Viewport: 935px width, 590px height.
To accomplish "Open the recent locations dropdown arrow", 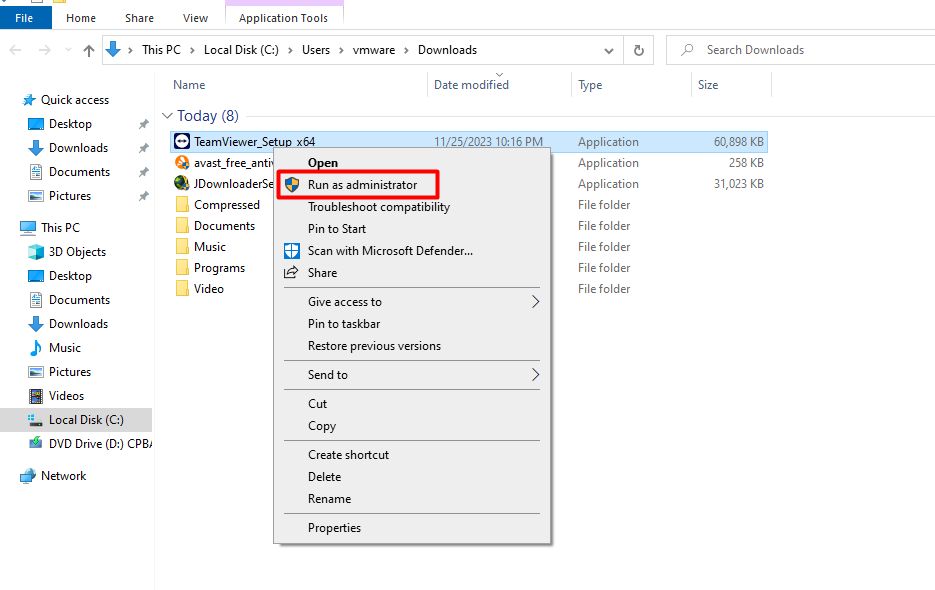I will pos(68,50).
